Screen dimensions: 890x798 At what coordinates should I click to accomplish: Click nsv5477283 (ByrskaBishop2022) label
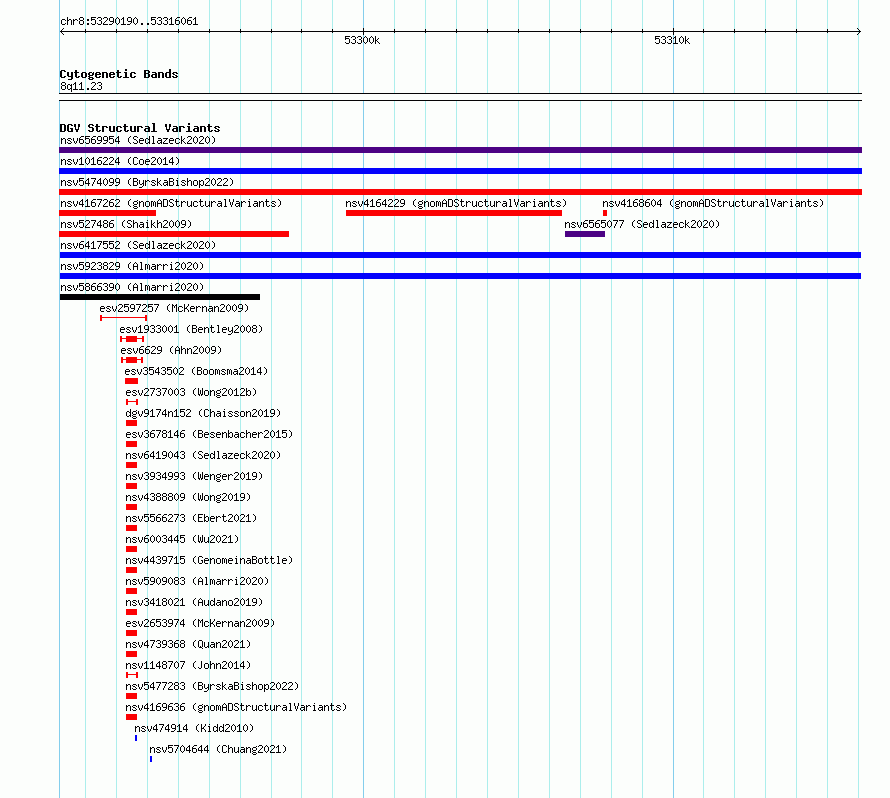[x=212, y=686]
